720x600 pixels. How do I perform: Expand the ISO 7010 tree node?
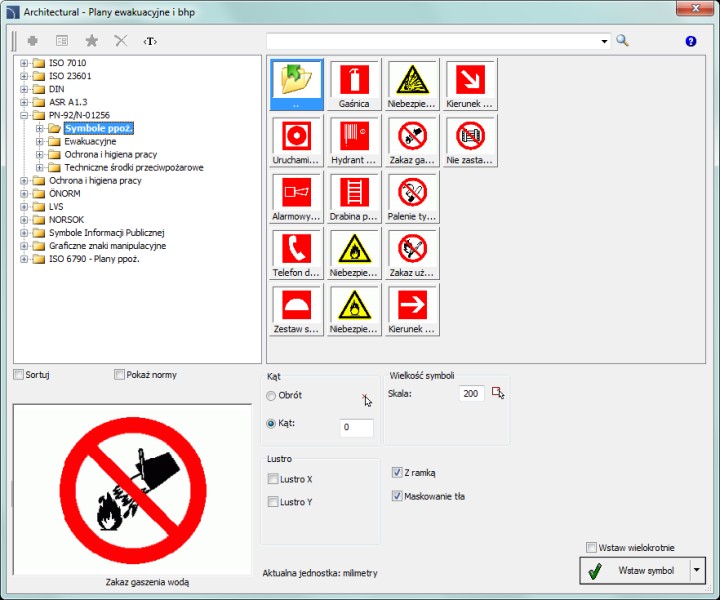tap(22, 63)
